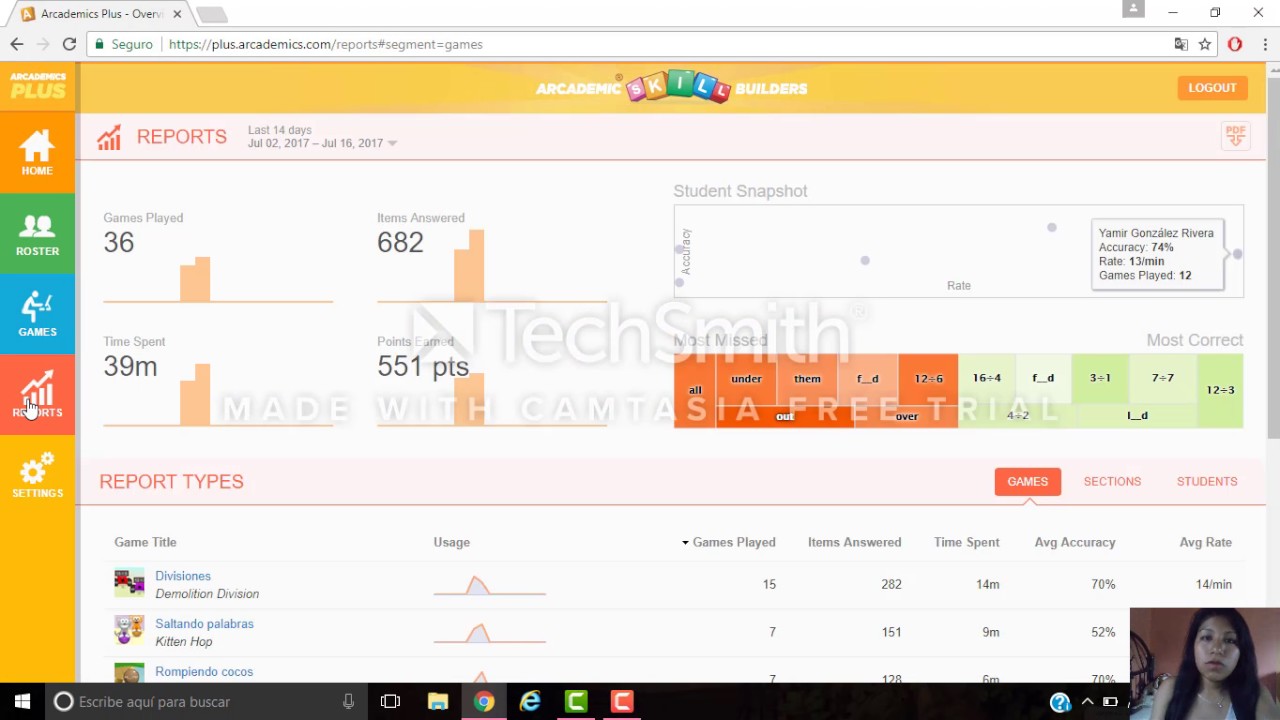Screen dimensions: 1280x720
Task: Click the Divisiones game thumbnail
Action: point(129,583)
